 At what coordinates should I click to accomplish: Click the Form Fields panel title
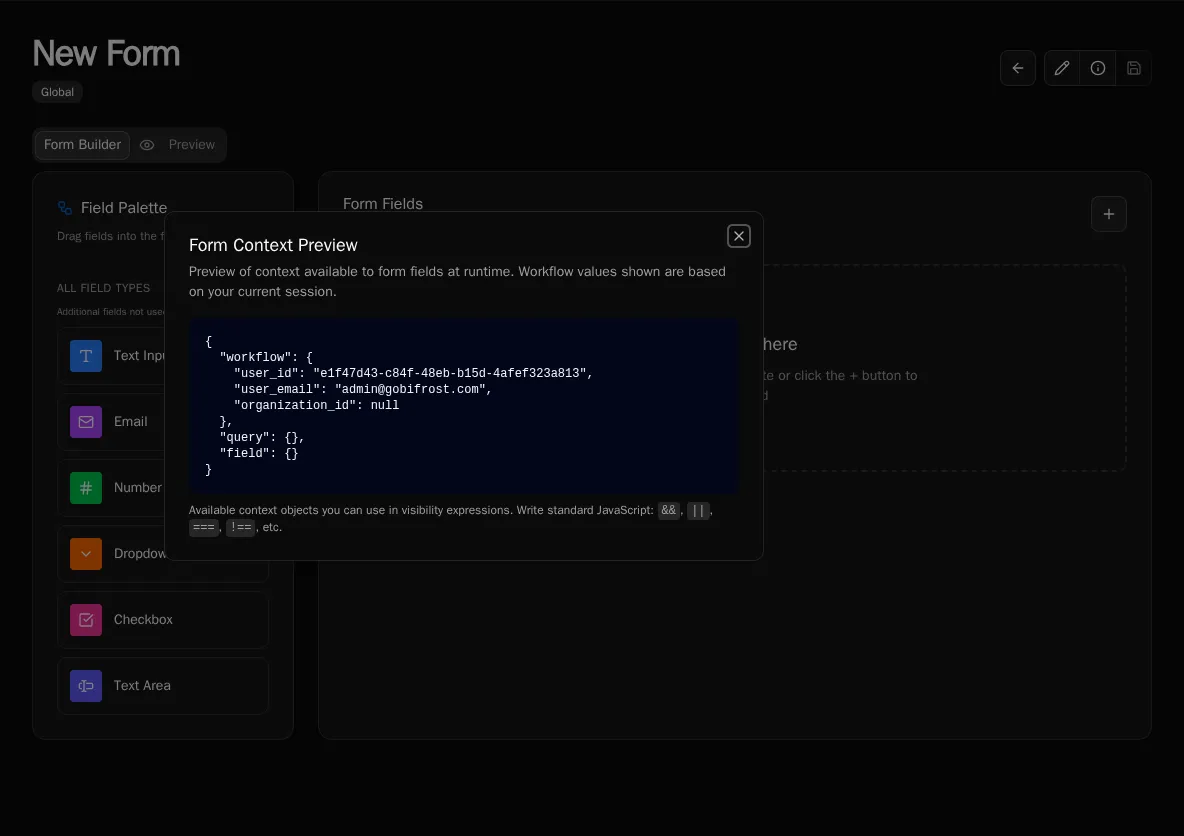point(383,204)
